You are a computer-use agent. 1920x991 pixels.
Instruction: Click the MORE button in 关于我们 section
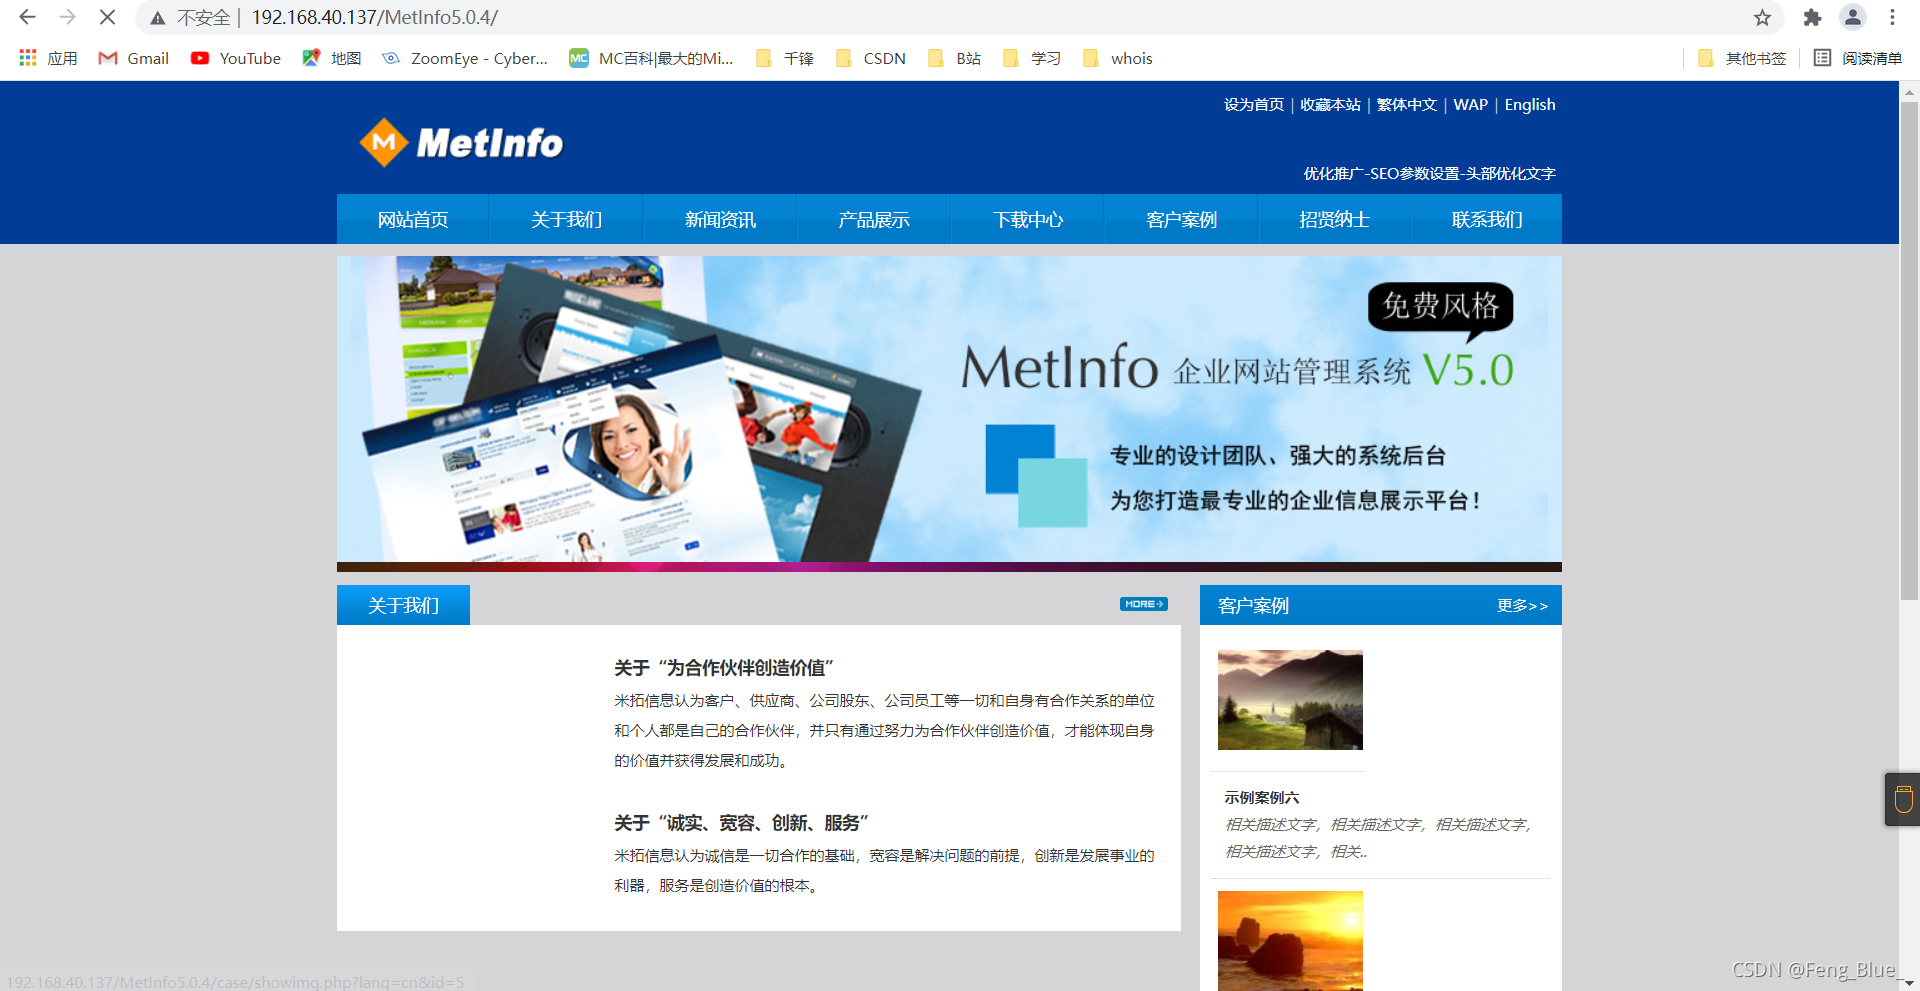[x=1143, y=604]
